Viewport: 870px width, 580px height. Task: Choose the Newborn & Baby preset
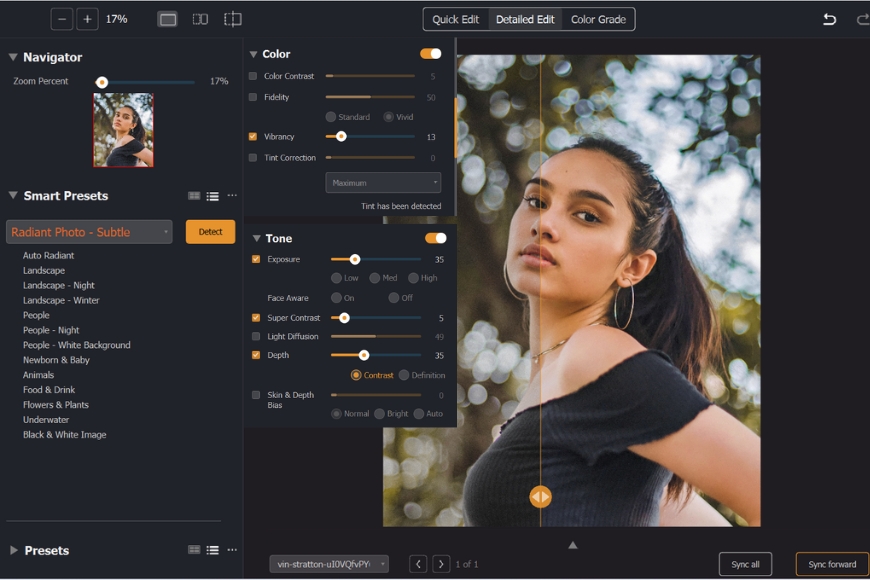[56, 360]
